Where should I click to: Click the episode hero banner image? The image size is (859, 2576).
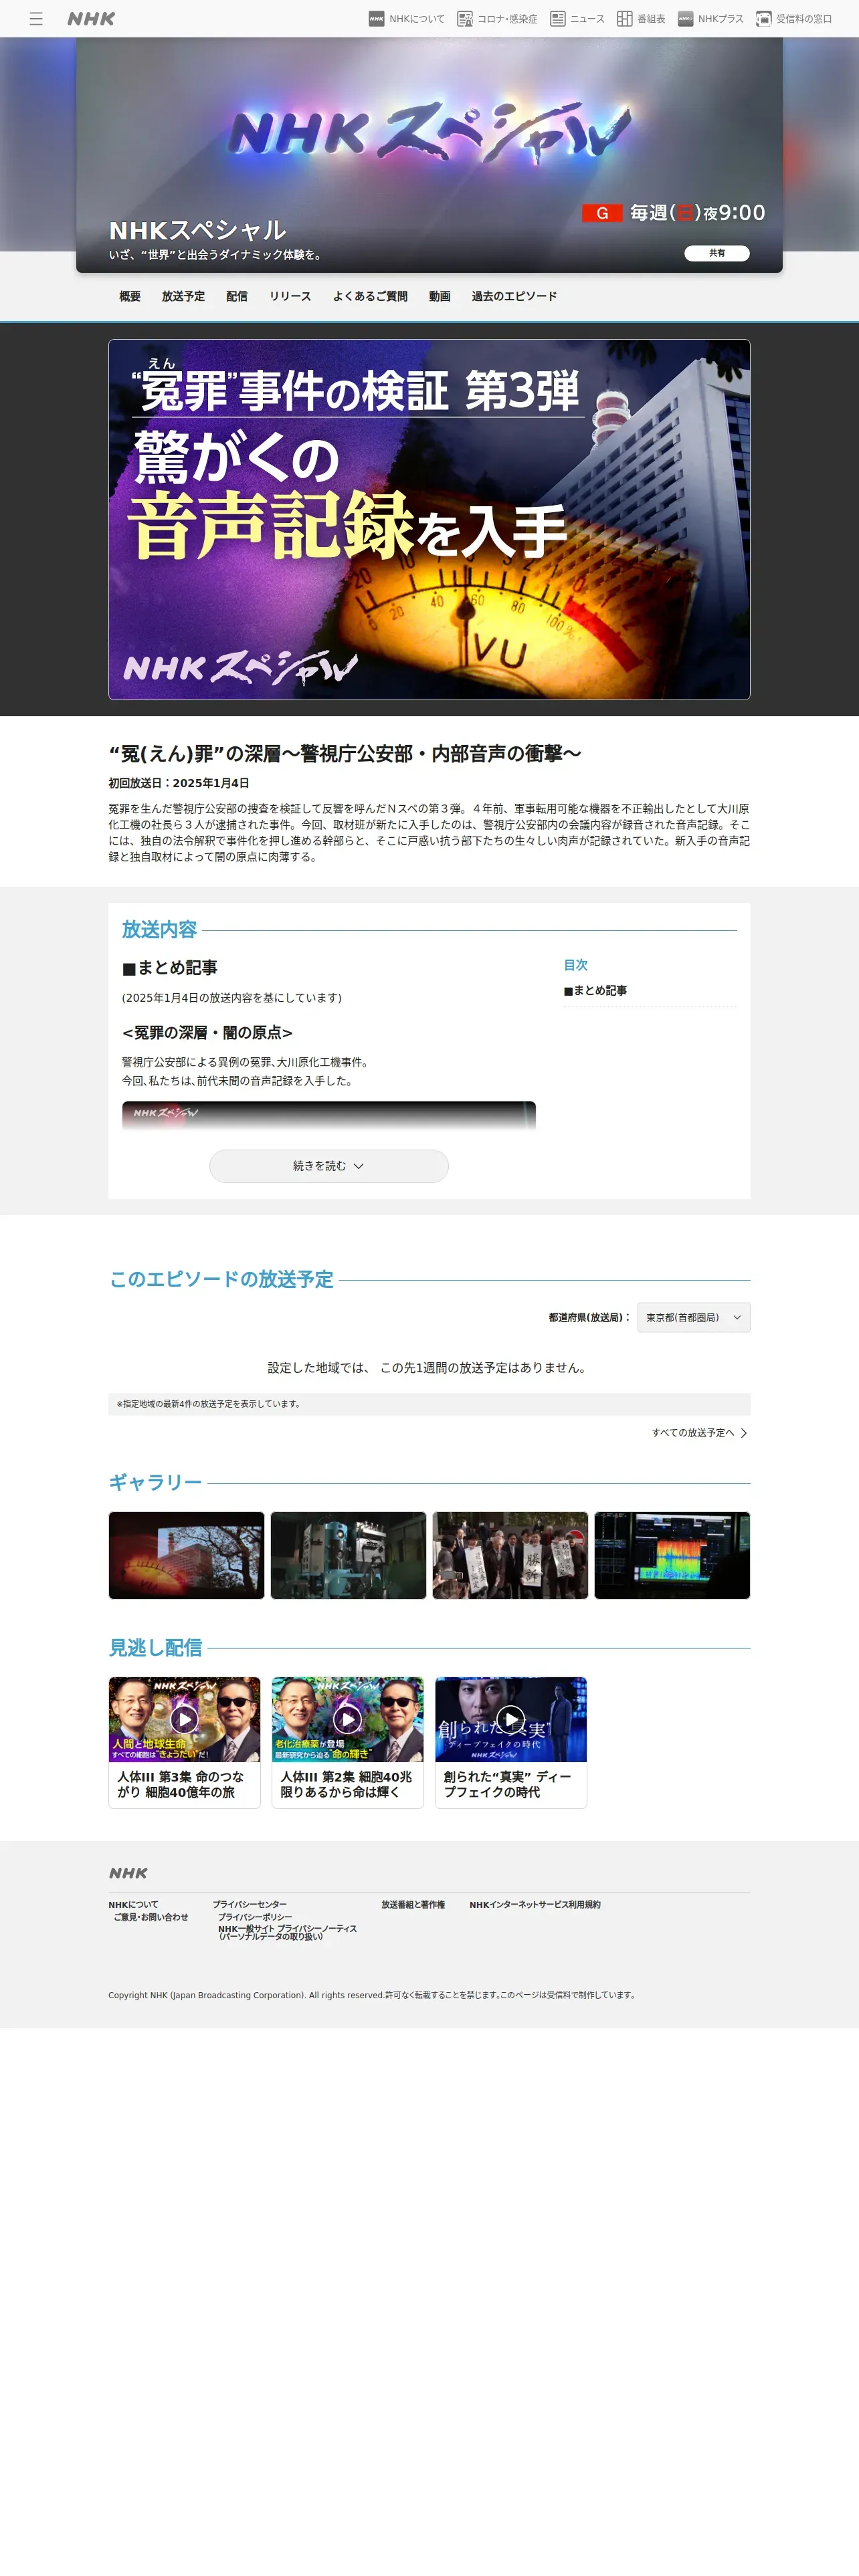pos(429,519)
